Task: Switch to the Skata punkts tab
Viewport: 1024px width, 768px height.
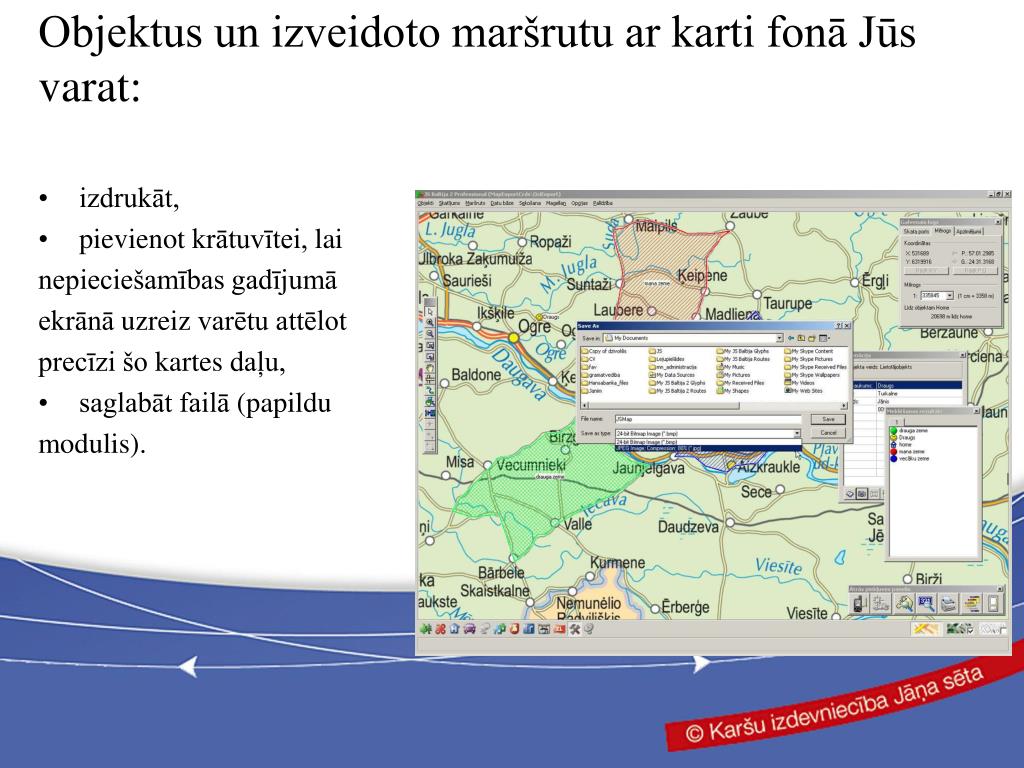Action: pos(916,231)
